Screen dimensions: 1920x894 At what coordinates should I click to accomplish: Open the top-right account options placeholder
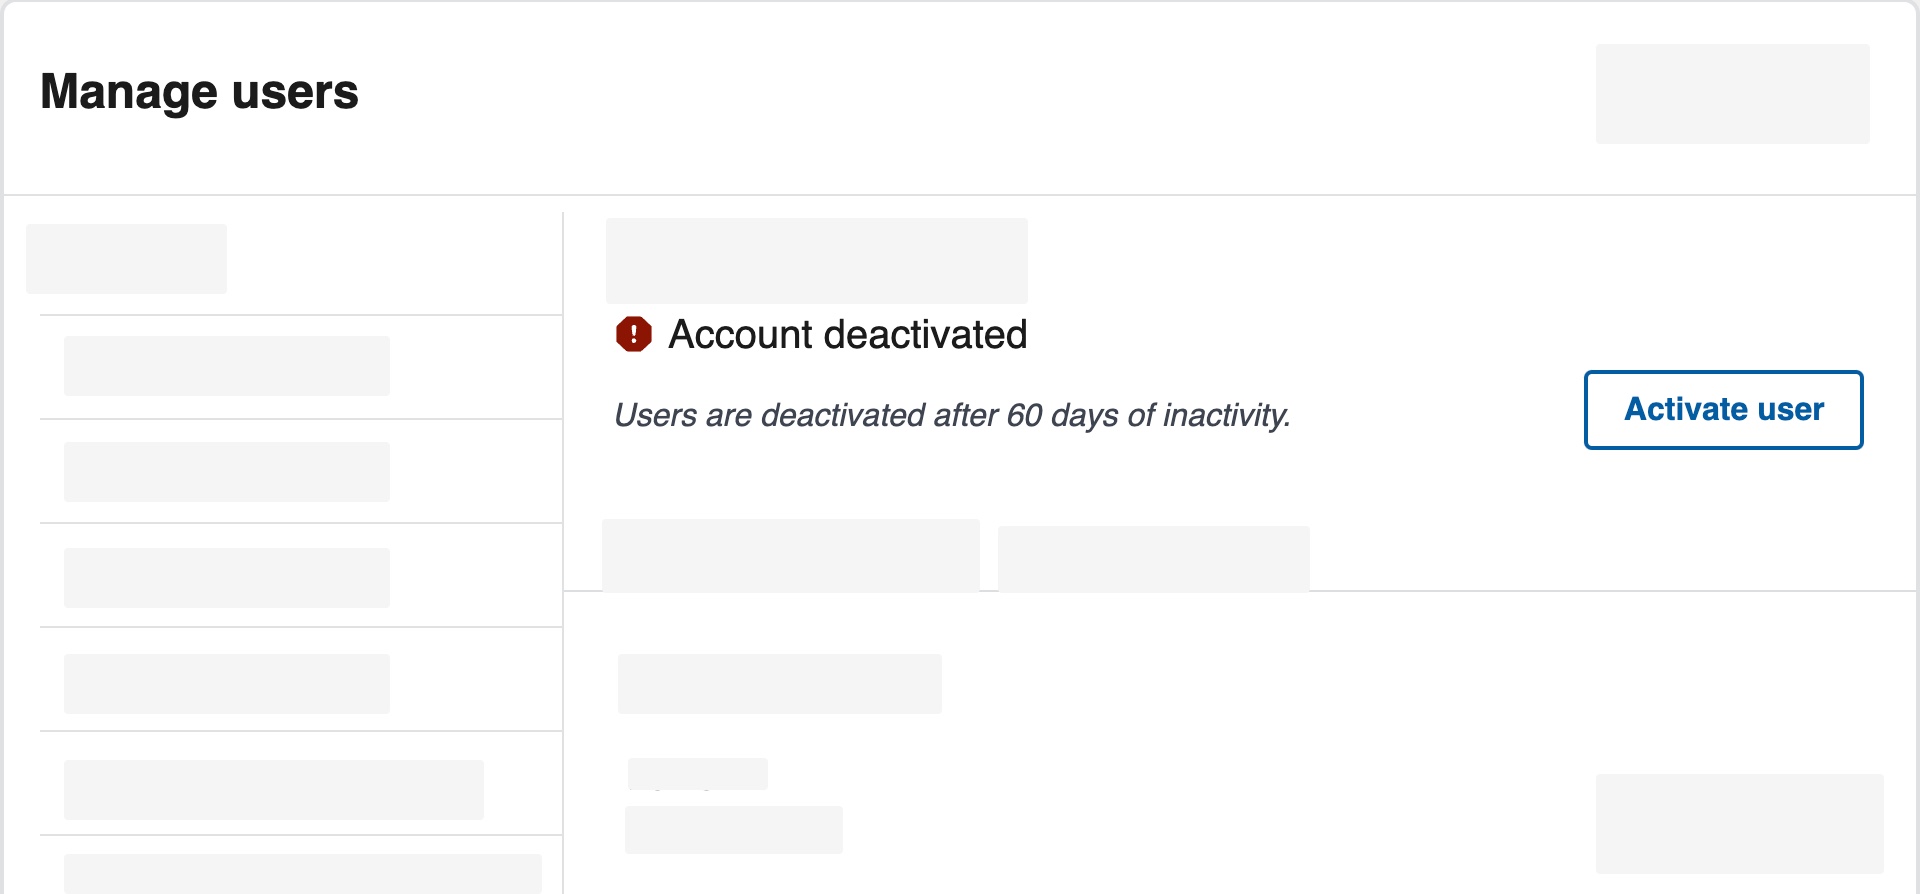pos(1732,93)
